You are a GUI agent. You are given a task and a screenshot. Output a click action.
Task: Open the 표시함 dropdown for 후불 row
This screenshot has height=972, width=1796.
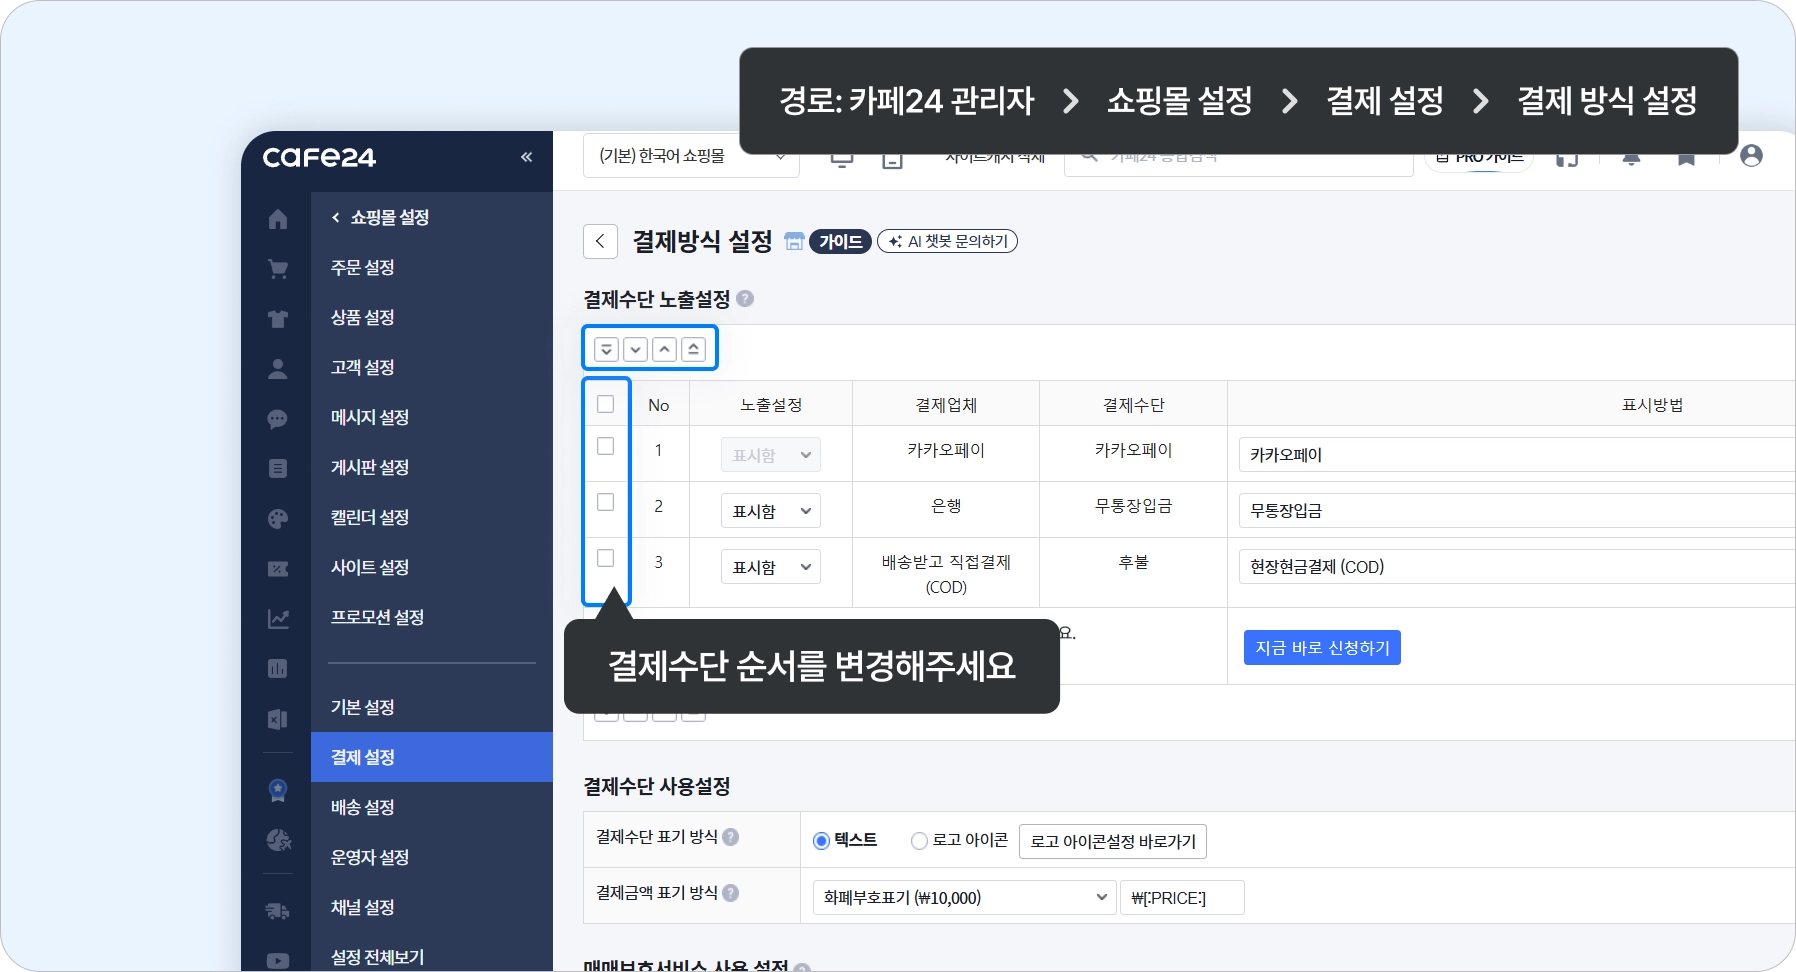771,567
